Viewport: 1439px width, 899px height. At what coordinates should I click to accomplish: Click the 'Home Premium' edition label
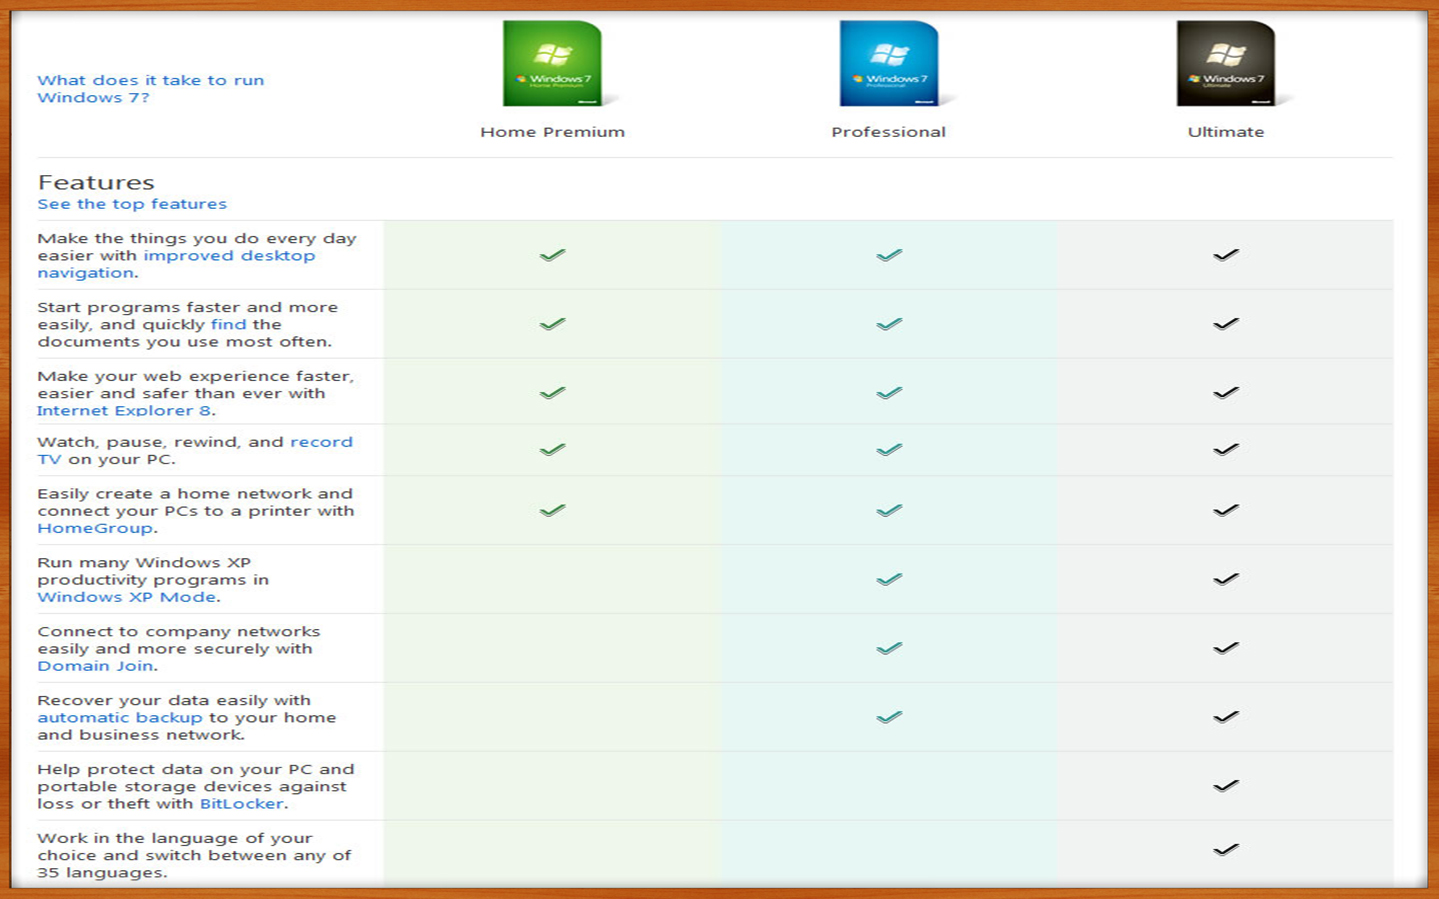click(552, 132)
